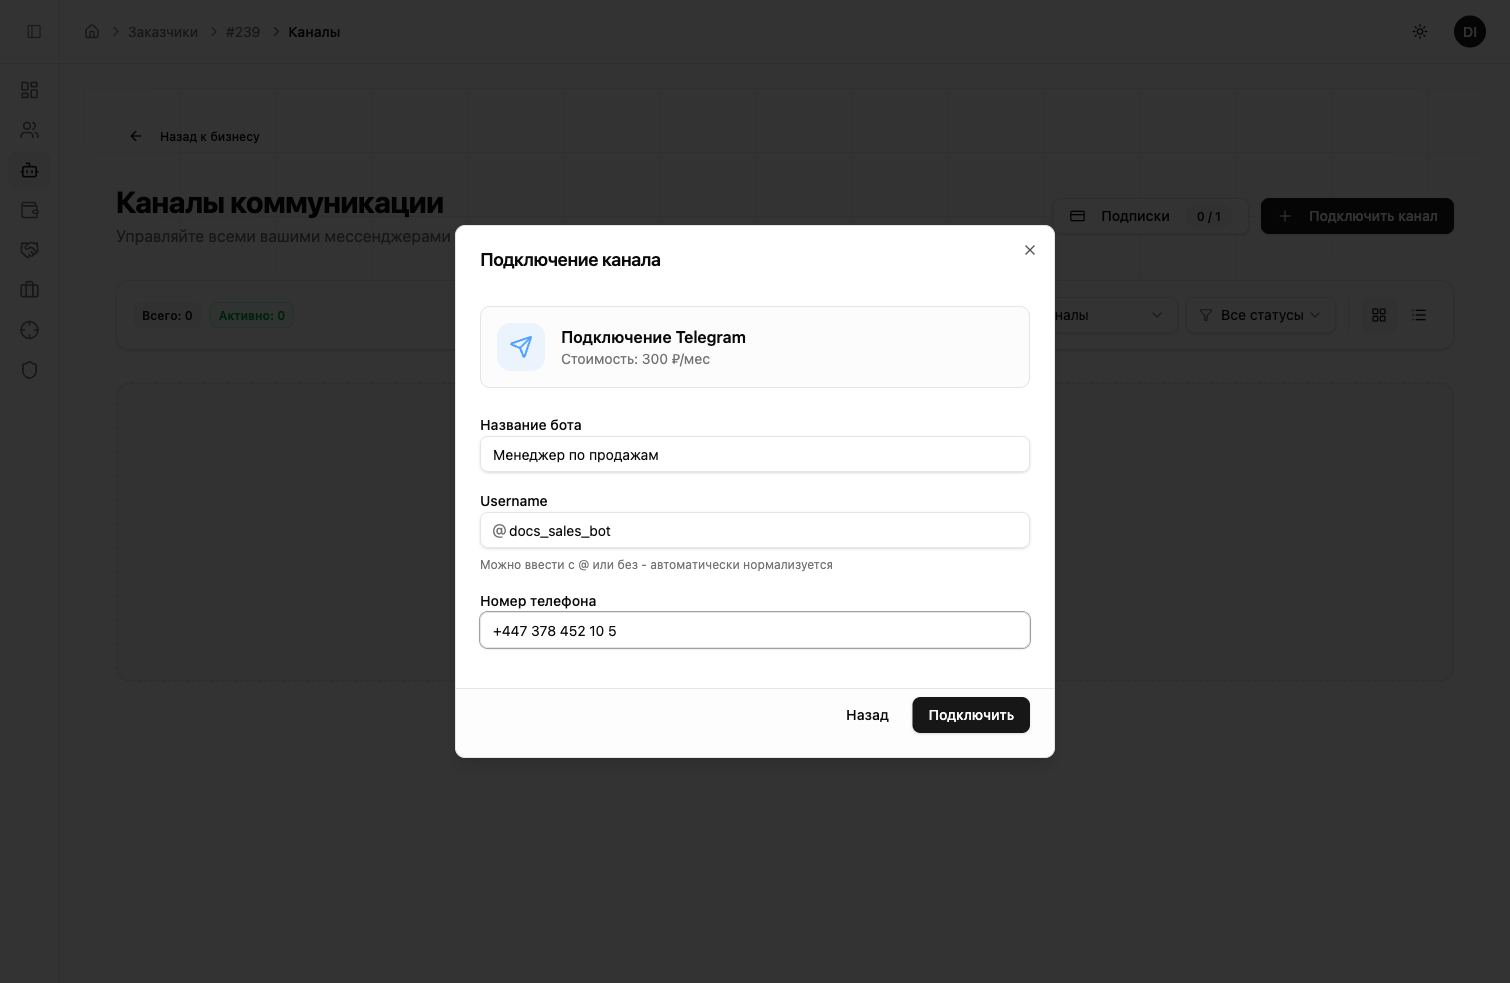Screen dimensions: 1510x983
Task: Select the robot/bot channels icon in sidebar
Action: tap(30, 170)
